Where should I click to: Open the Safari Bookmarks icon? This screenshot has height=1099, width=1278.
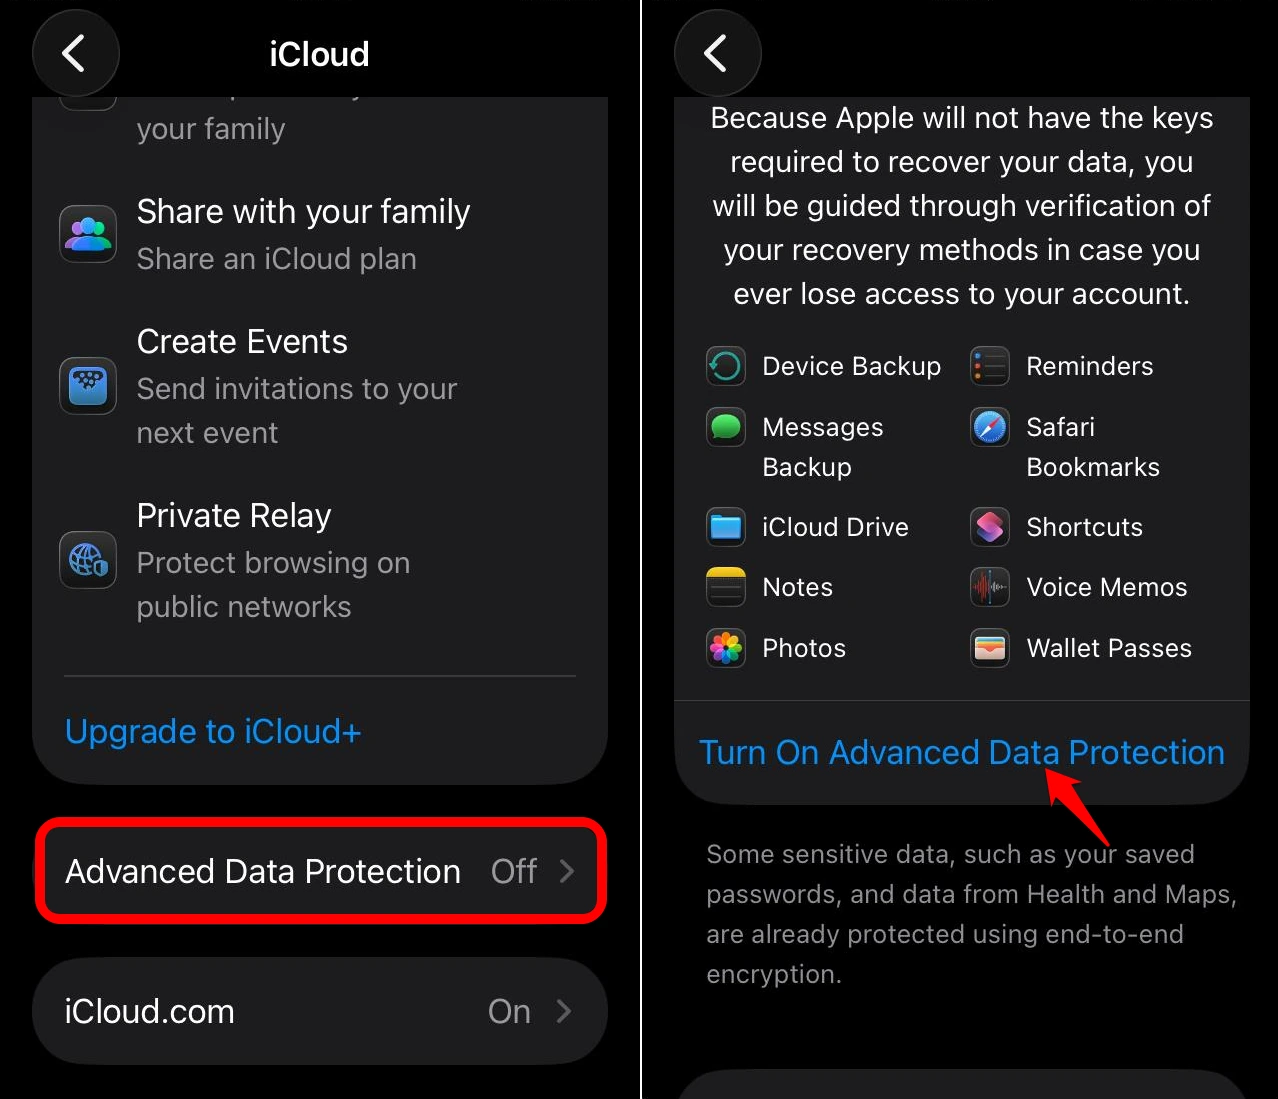(x=989, y=427)
